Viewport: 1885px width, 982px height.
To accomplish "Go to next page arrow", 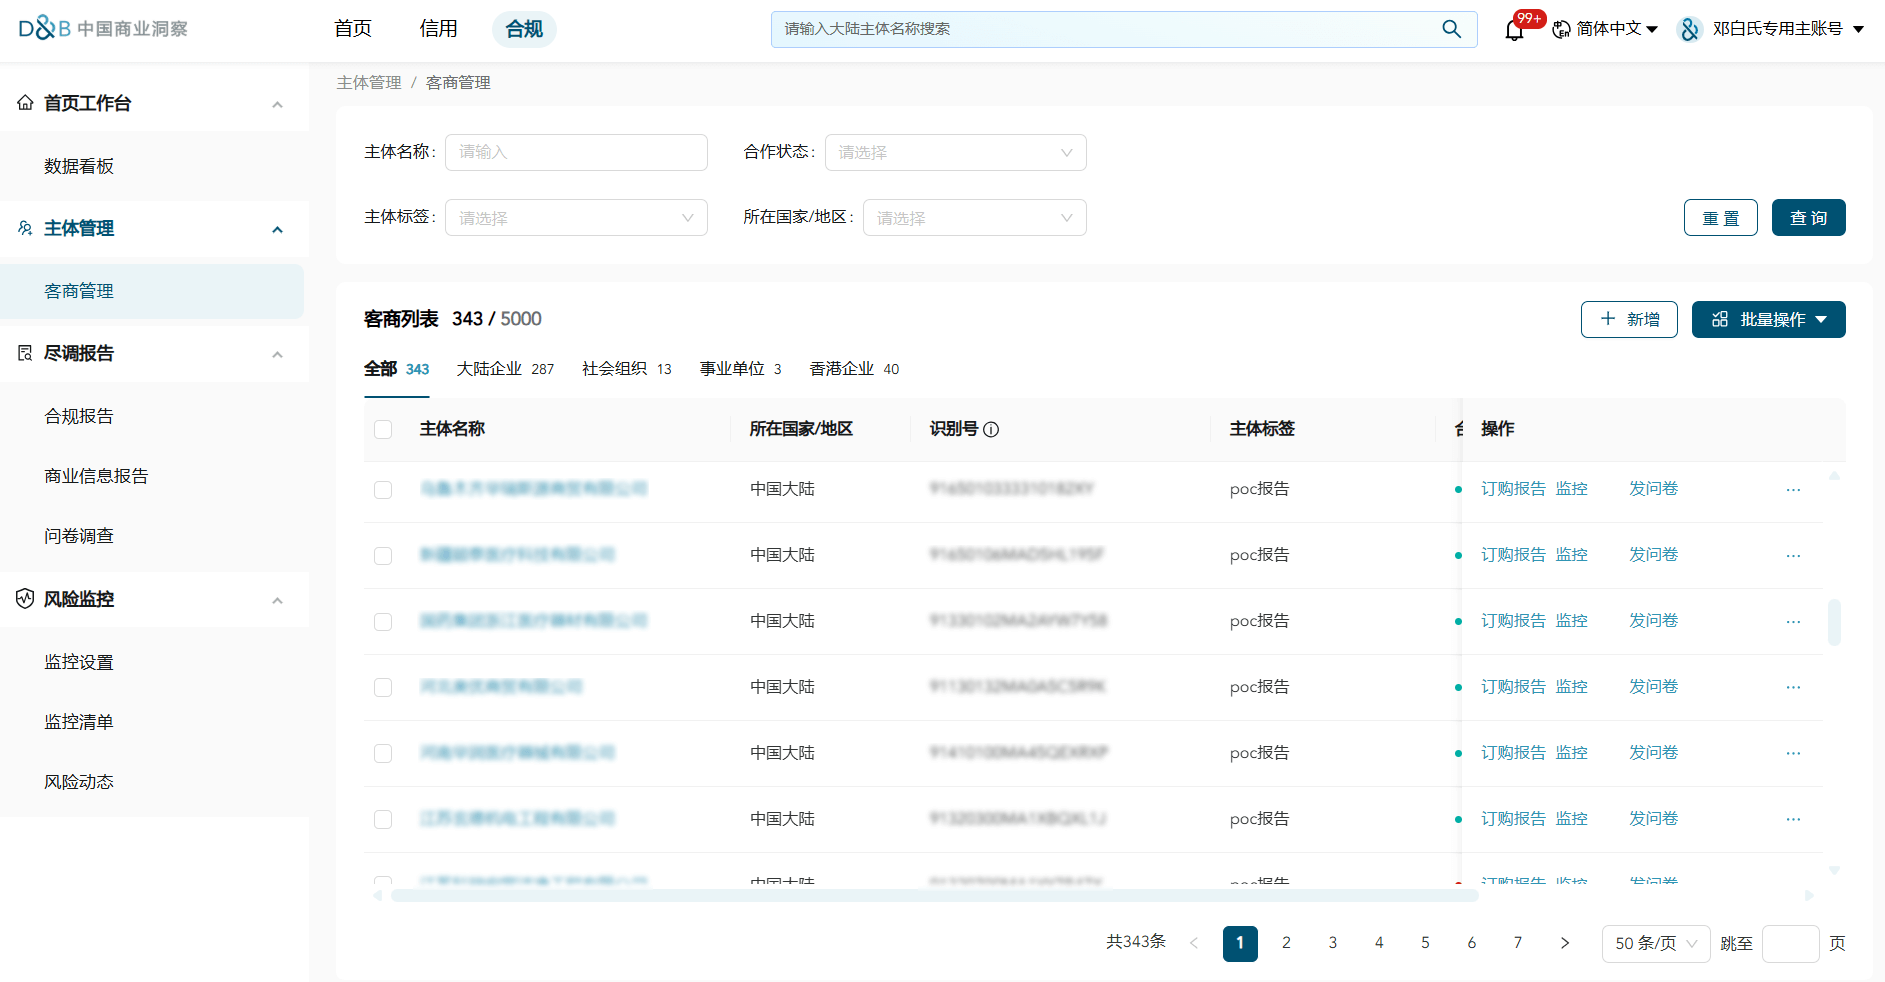I will click(x=1565, y=943).
